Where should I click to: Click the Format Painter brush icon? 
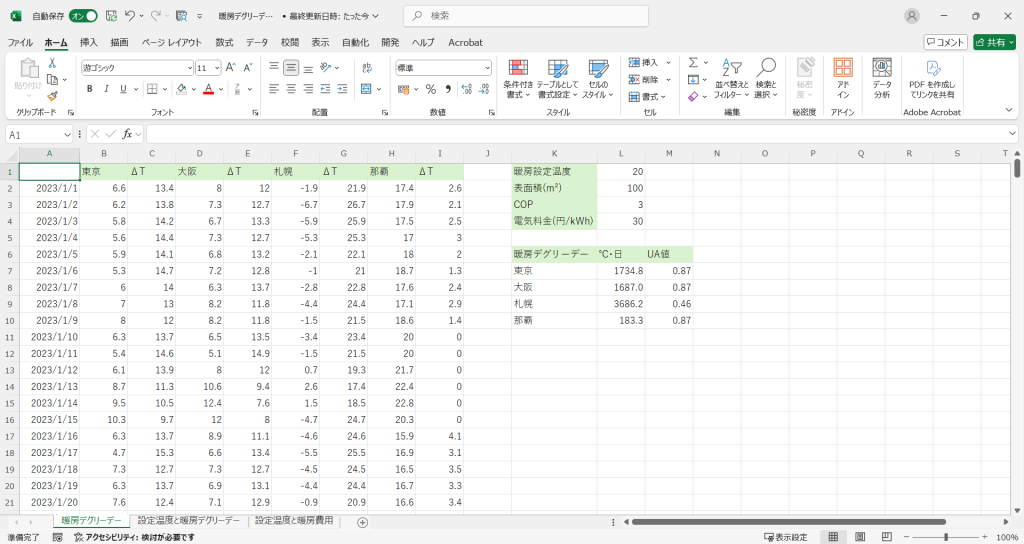pyautogui.click(x=52, y=96)
